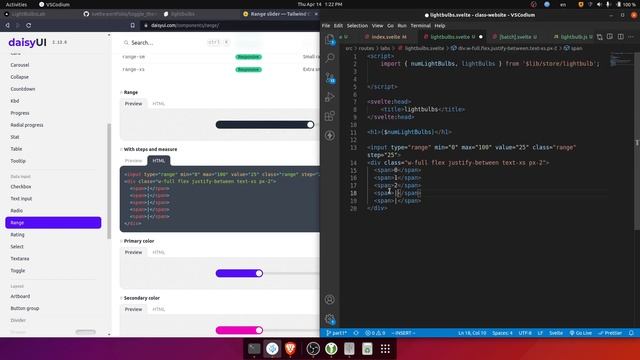Viewport: 640px width, 360px height.
Task: Open the View menu in VSCodium
Action: click(377, 26)
